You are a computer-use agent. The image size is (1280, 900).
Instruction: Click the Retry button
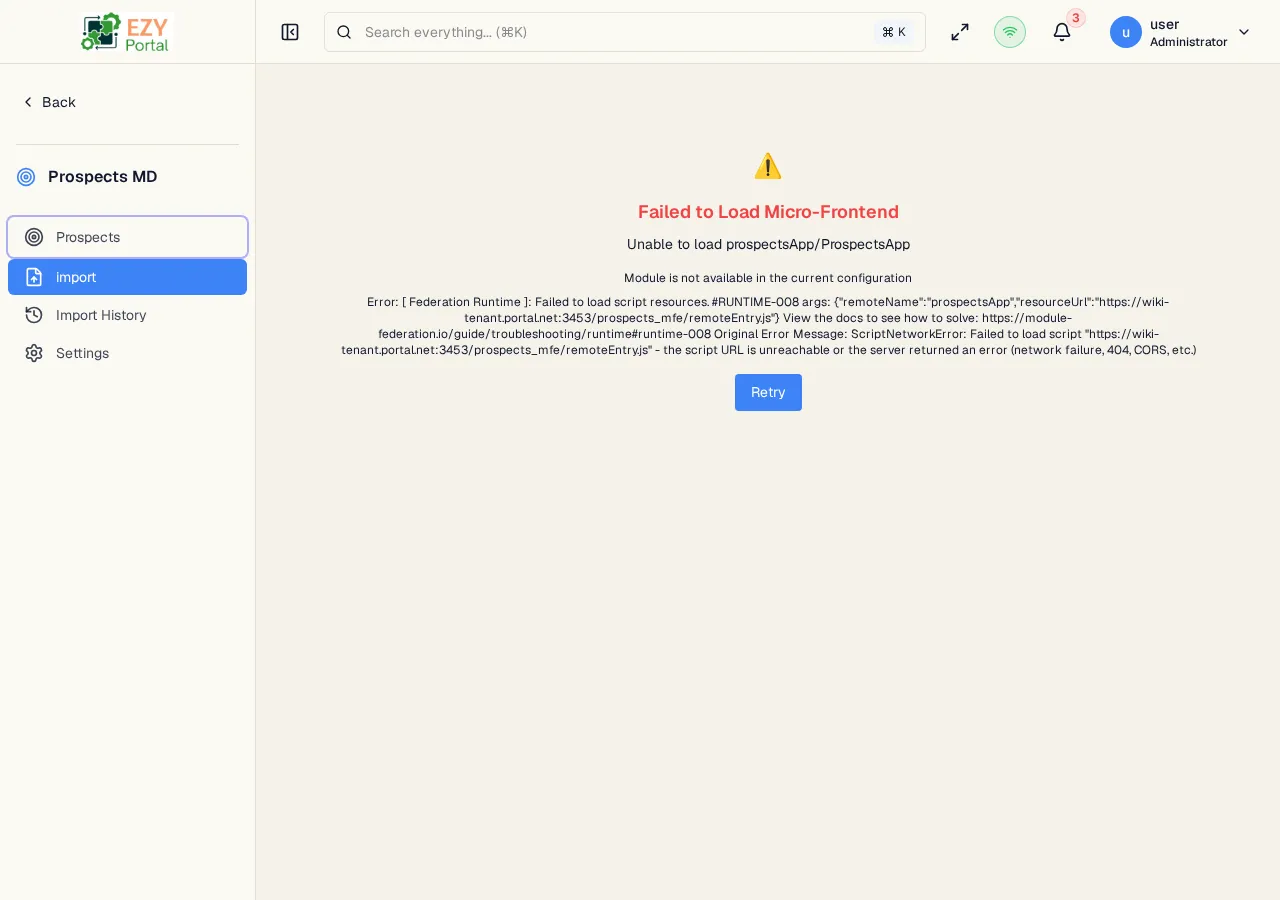coord(768,392)
